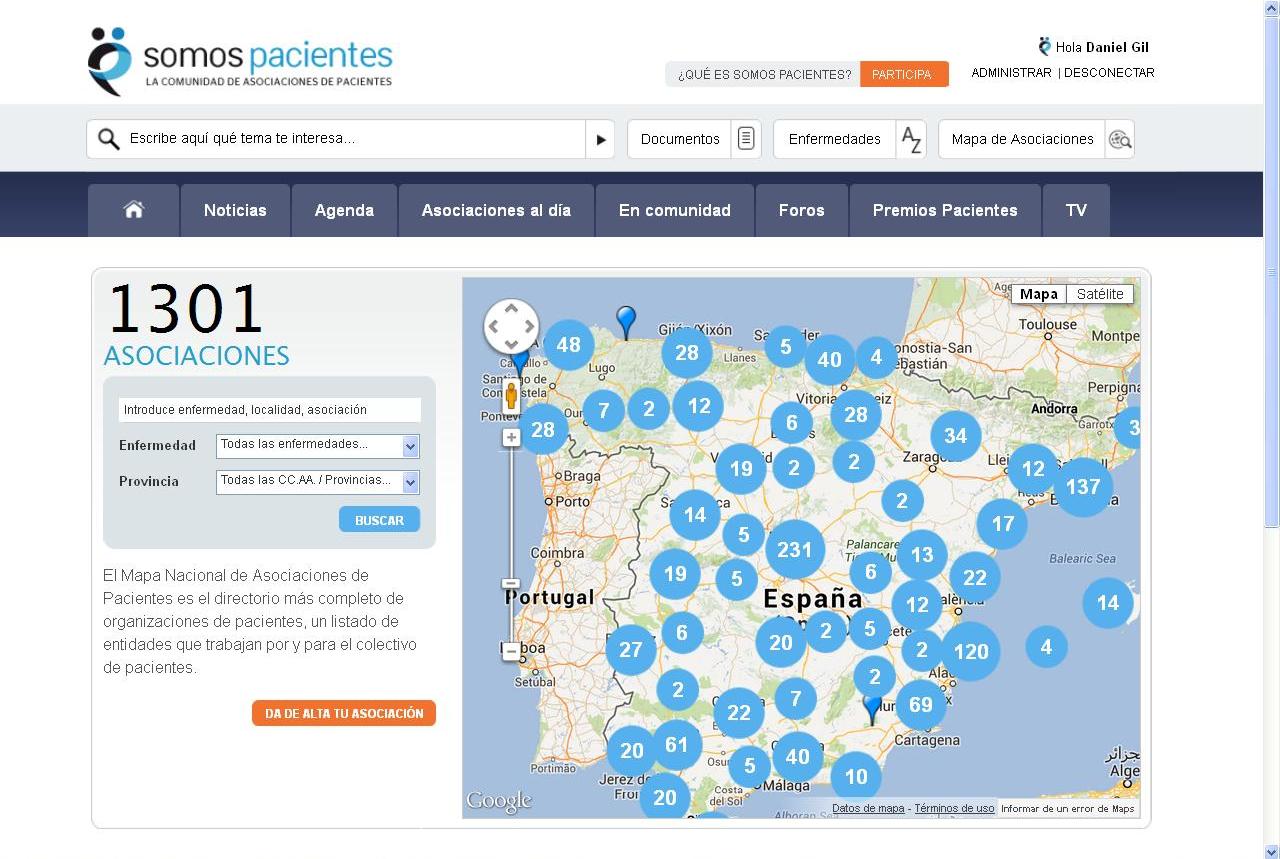1280x859 pixels.
Task: Open the 27 cluster near Portugal border
Action: [x=630, y=650]
